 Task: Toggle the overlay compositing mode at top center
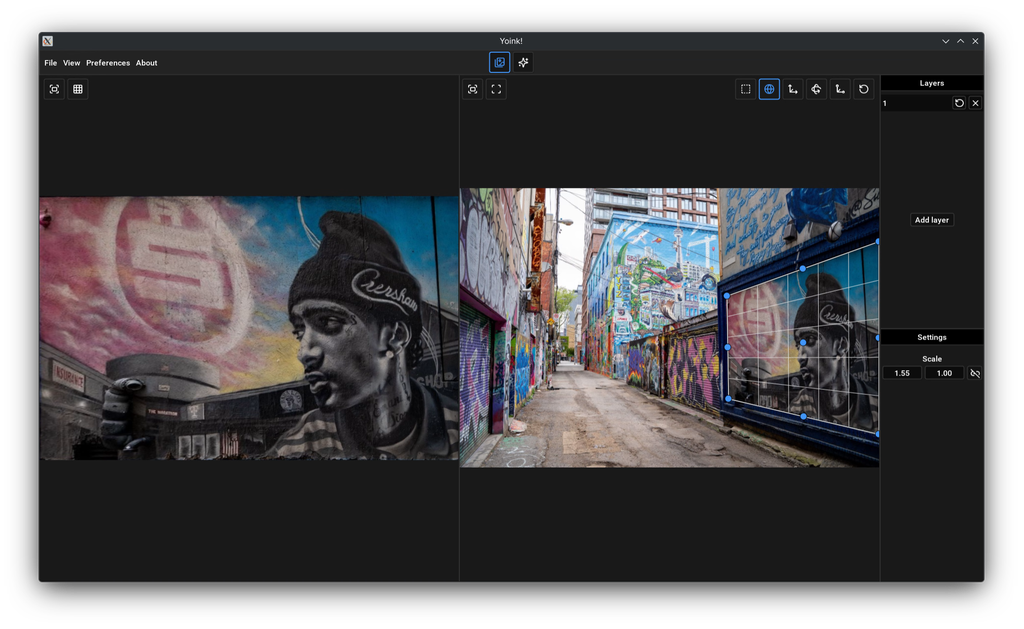(x=499, y=62)
